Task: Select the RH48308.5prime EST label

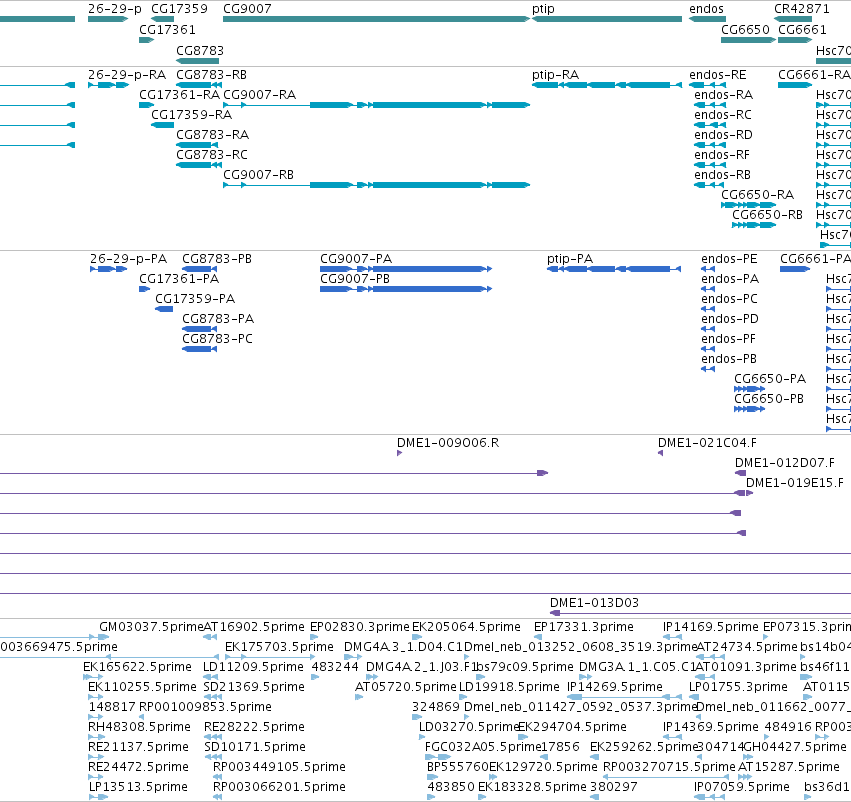Action: (139, 727)
